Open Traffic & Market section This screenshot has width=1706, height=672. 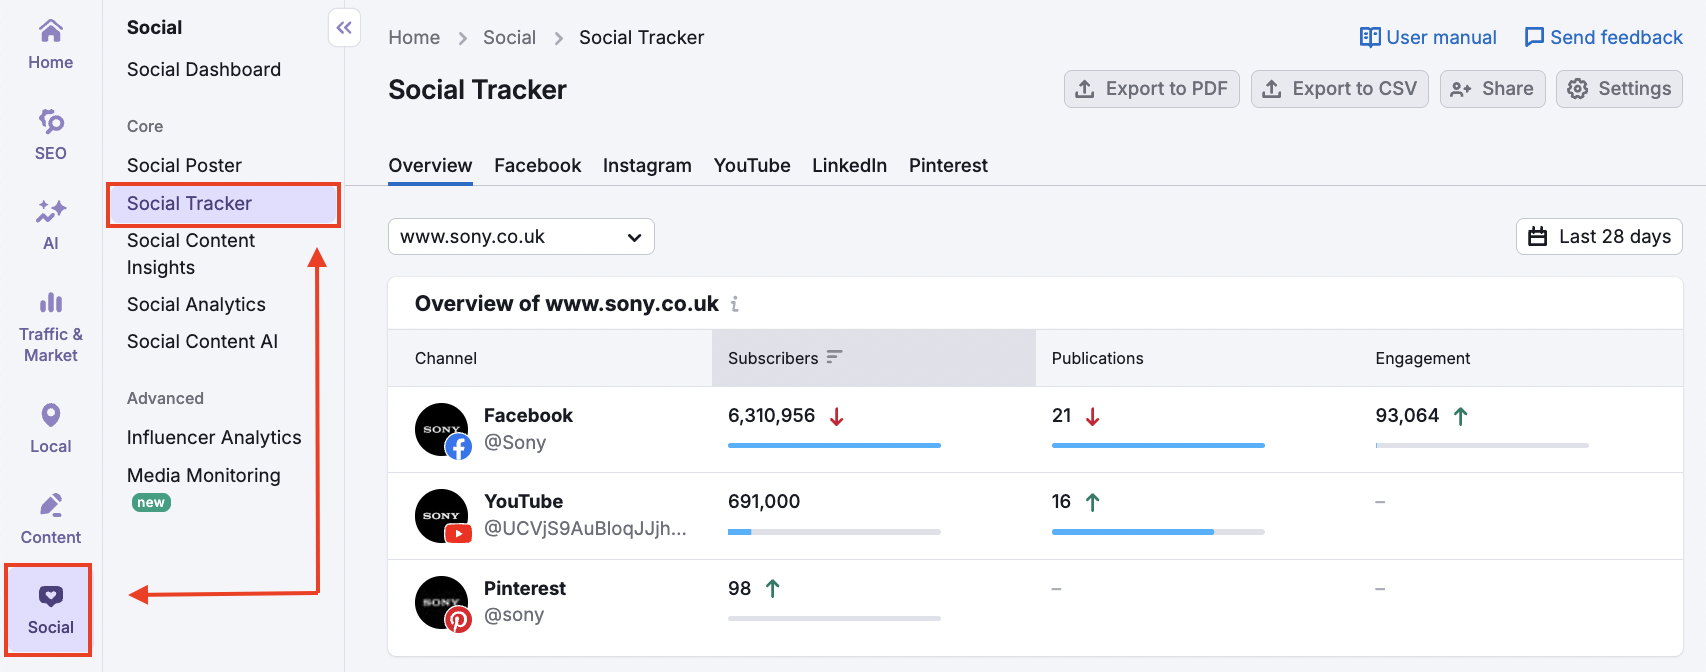tap(50, 328)
